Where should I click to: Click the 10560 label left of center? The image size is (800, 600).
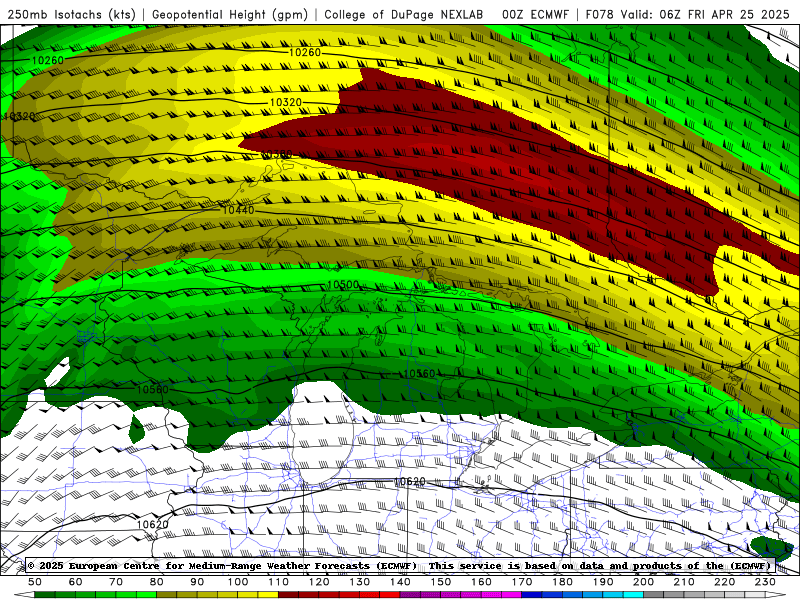click(153, 390)
